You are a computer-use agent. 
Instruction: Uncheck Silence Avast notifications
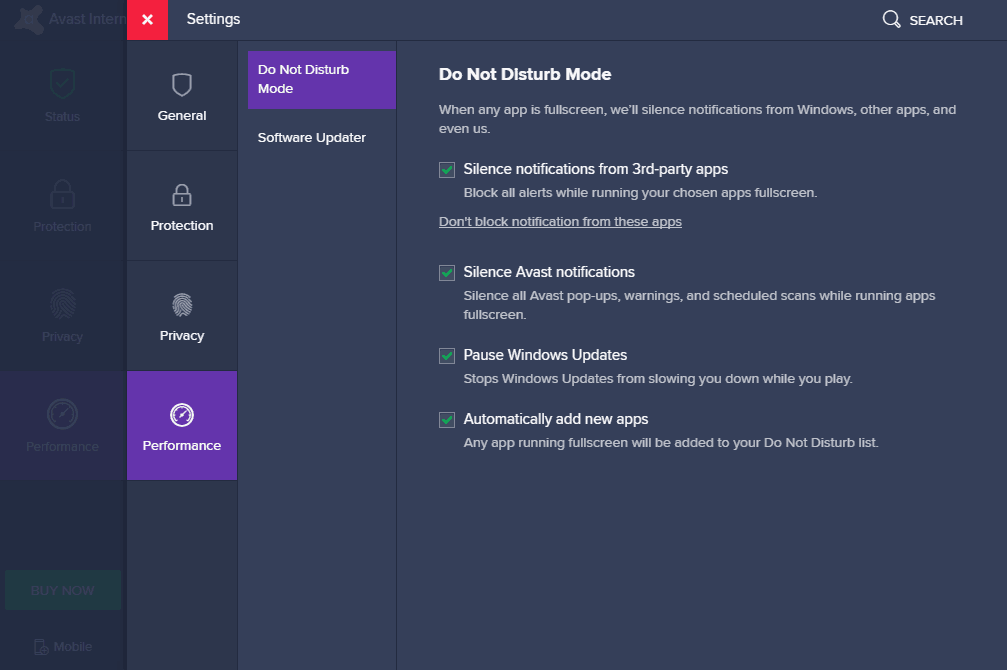coord(446,271)
